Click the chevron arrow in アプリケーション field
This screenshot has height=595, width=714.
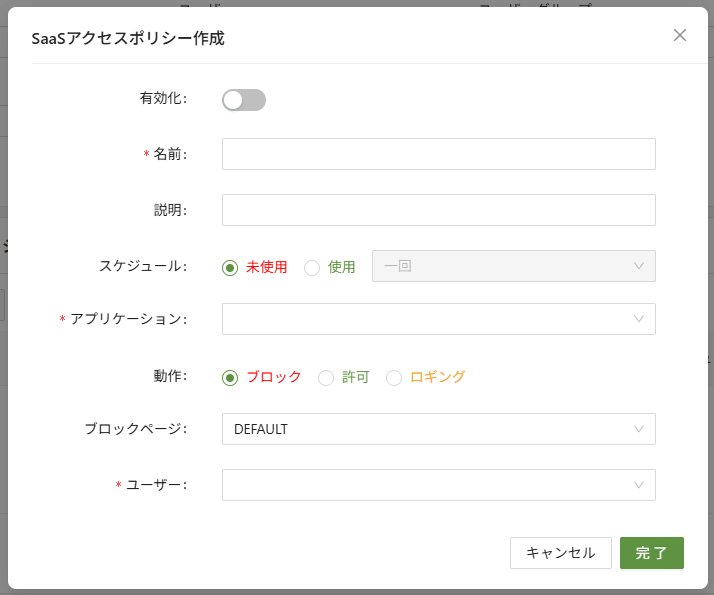pos(639,319)
